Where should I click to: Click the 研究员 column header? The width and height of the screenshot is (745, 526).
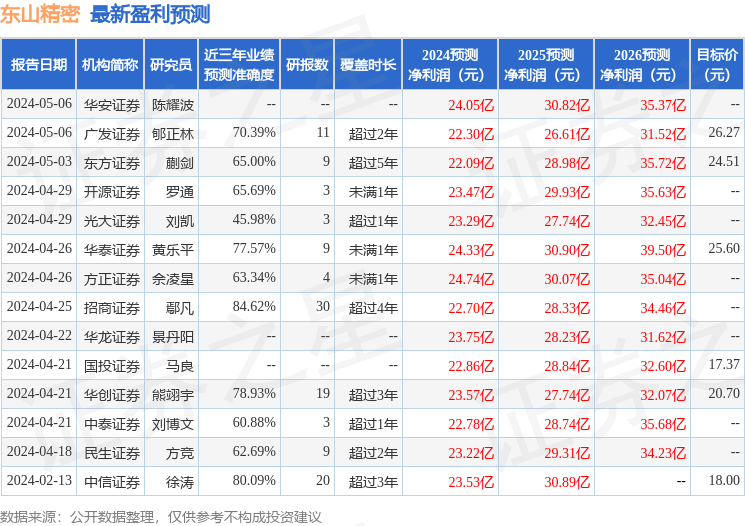171,65
